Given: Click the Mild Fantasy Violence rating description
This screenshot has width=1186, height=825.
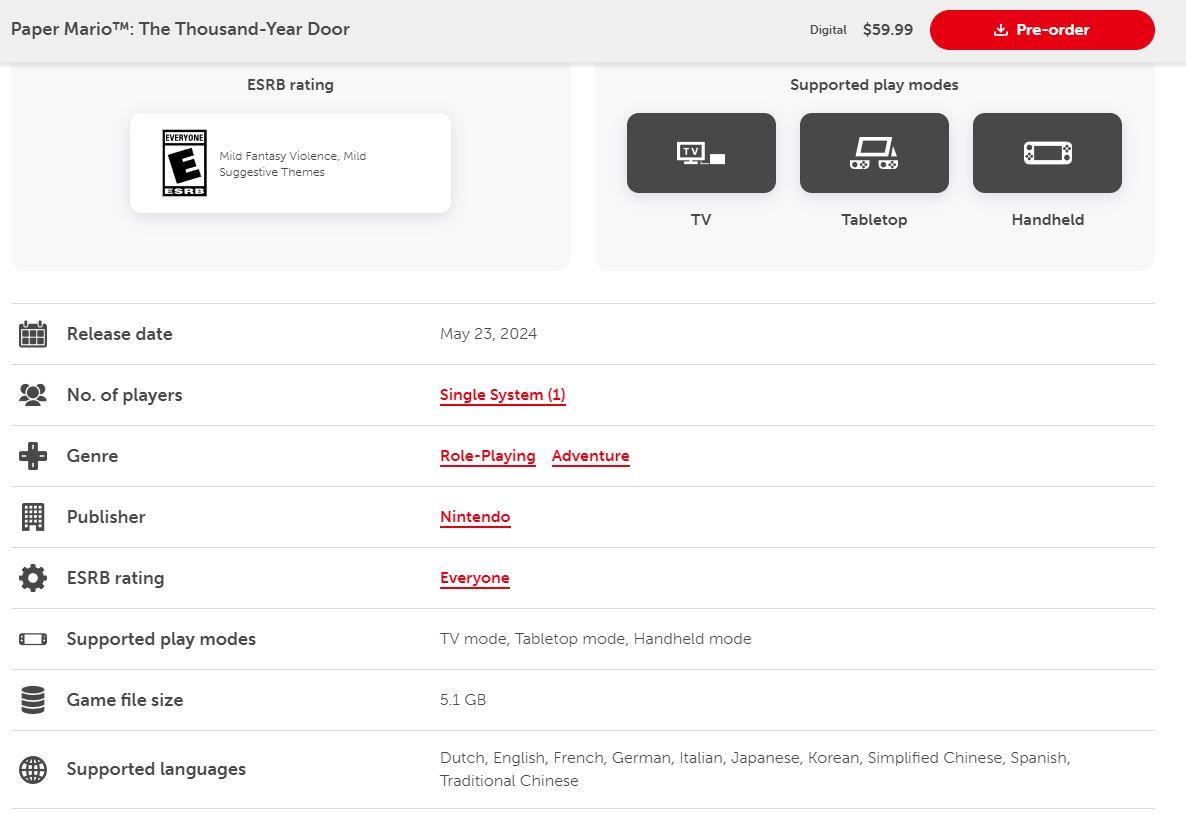Looking at the screenshot, I should 293,164.
